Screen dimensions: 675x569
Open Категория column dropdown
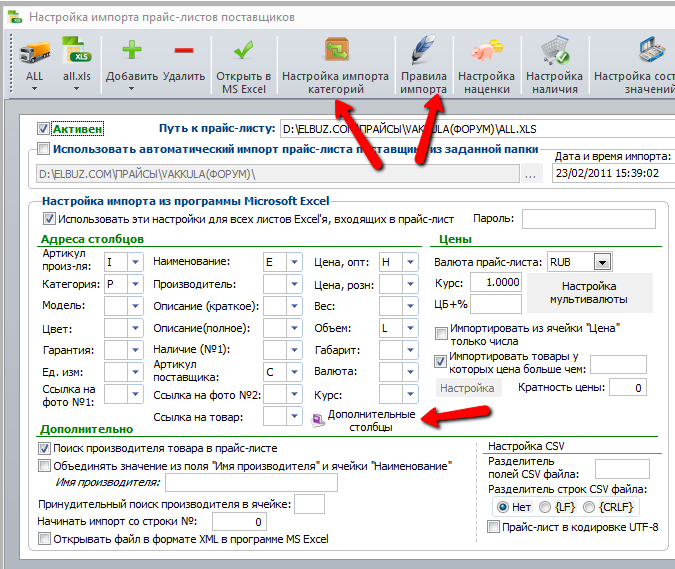pos(135,284)
